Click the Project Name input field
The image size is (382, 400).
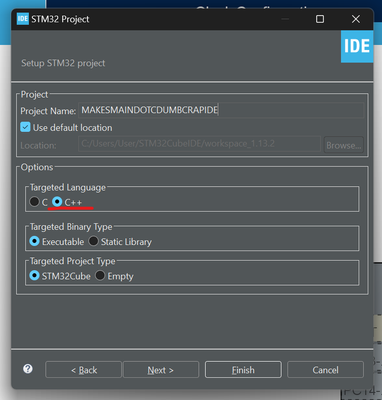221,110
